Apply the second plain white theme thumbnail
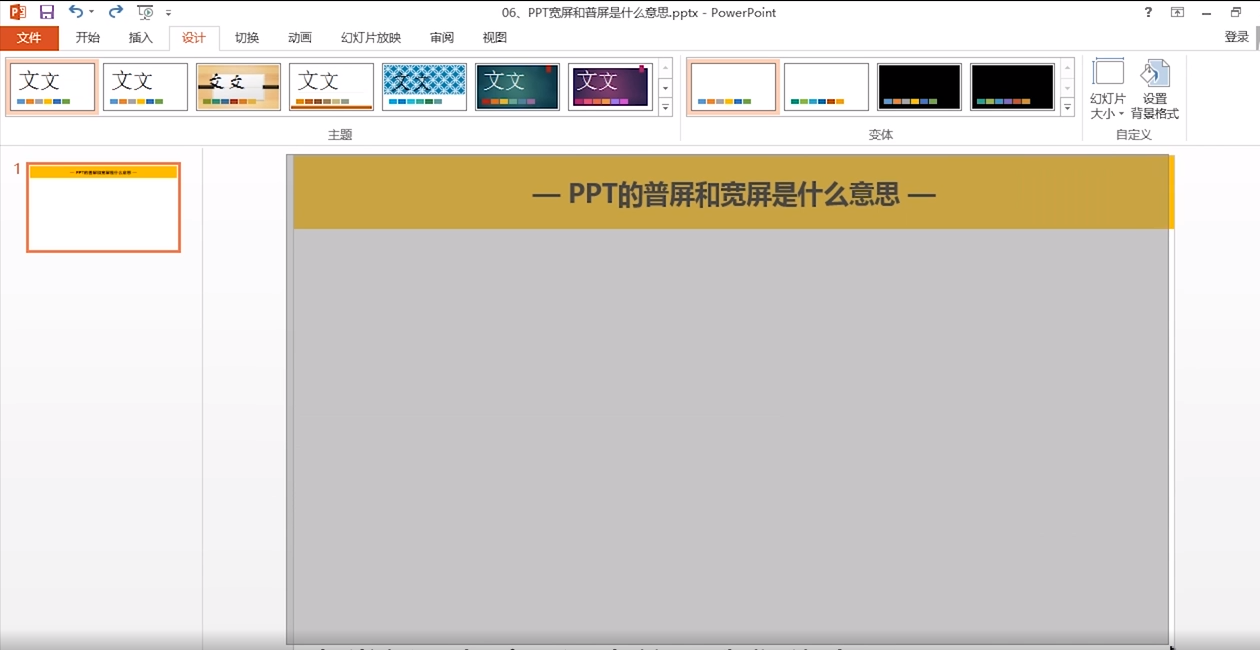This screenshot has height=650, width=1260. [145, 87]
